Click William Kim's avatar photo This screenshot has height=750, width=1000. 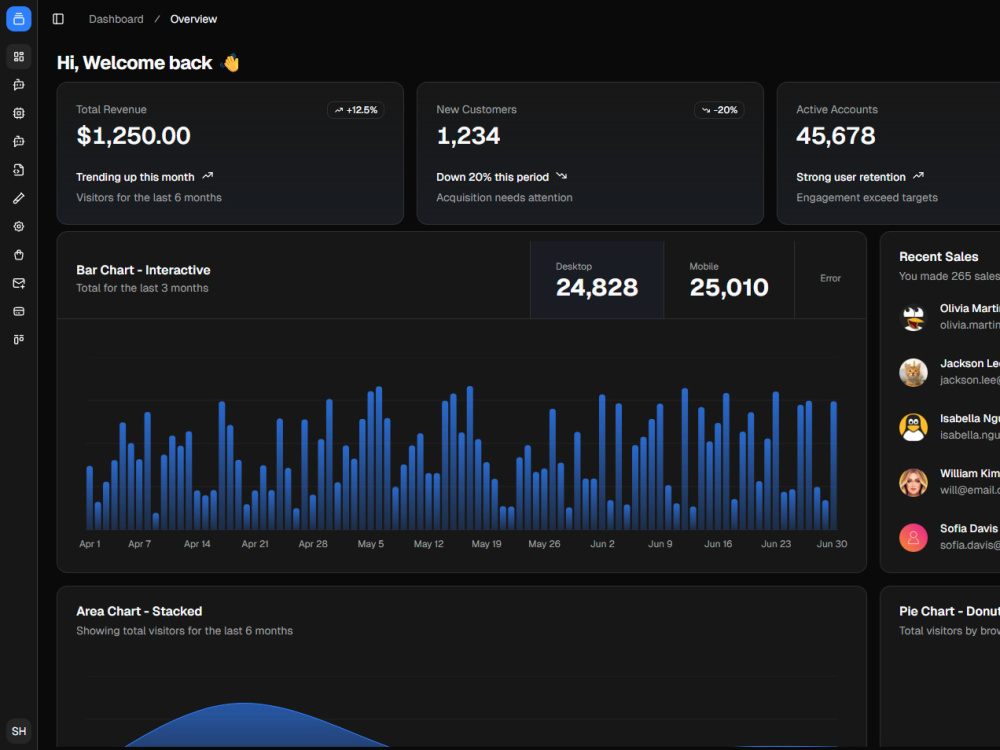click(913, 482)
